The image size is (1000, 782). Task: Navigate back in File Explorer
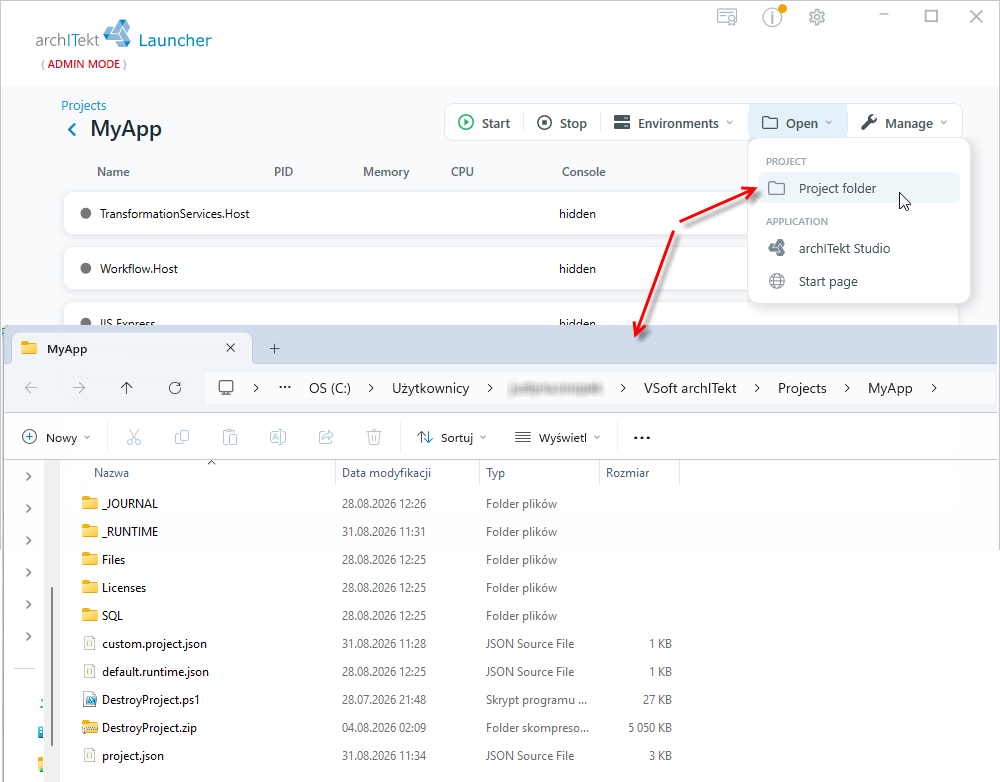pos(31,388)
